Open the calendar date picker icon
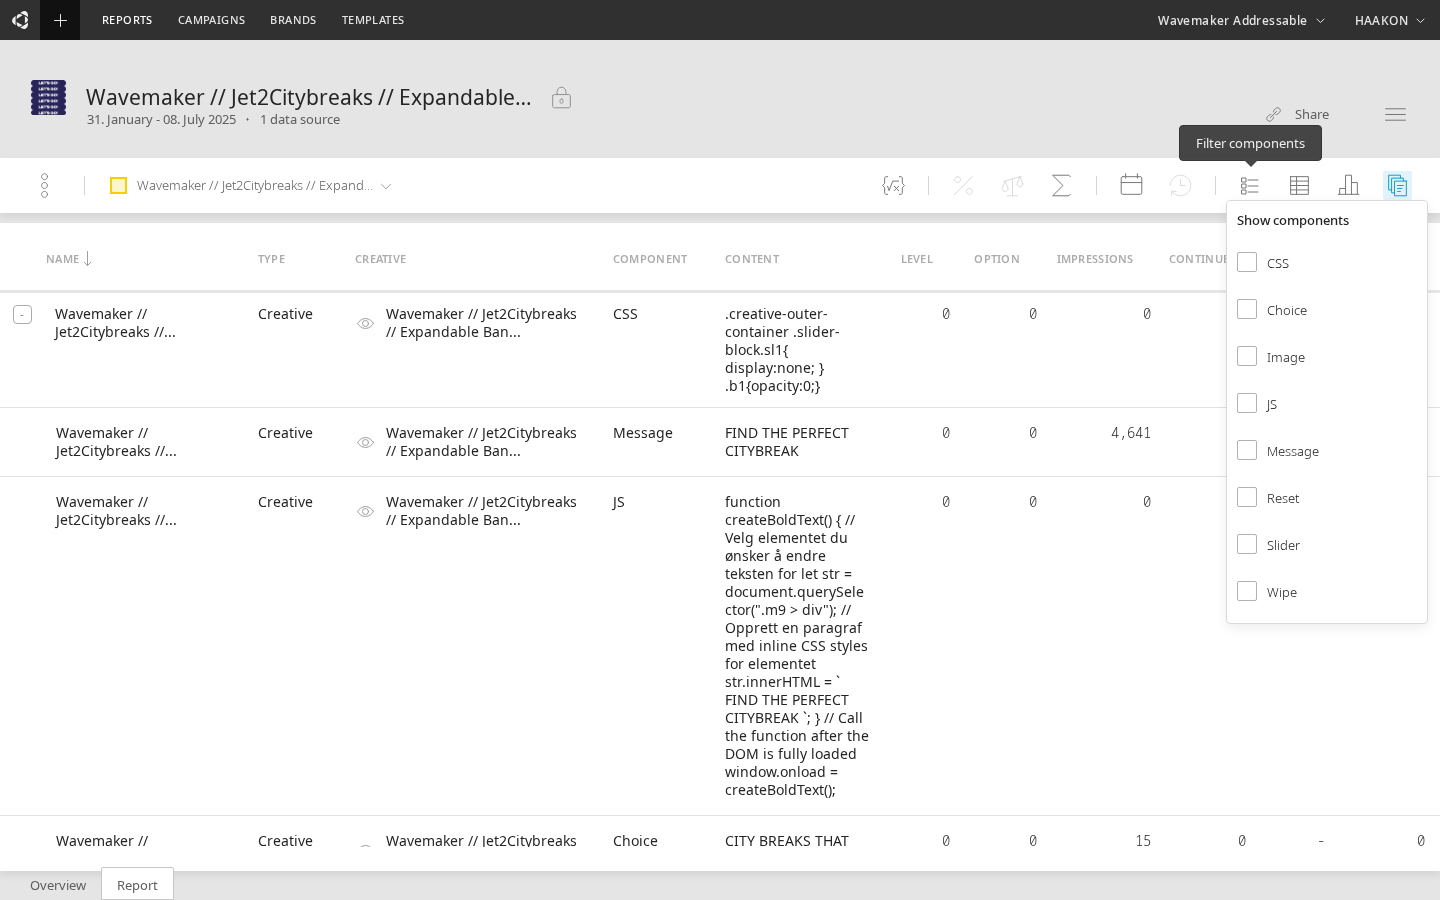1440x900 pixels. pos(1131,185)
